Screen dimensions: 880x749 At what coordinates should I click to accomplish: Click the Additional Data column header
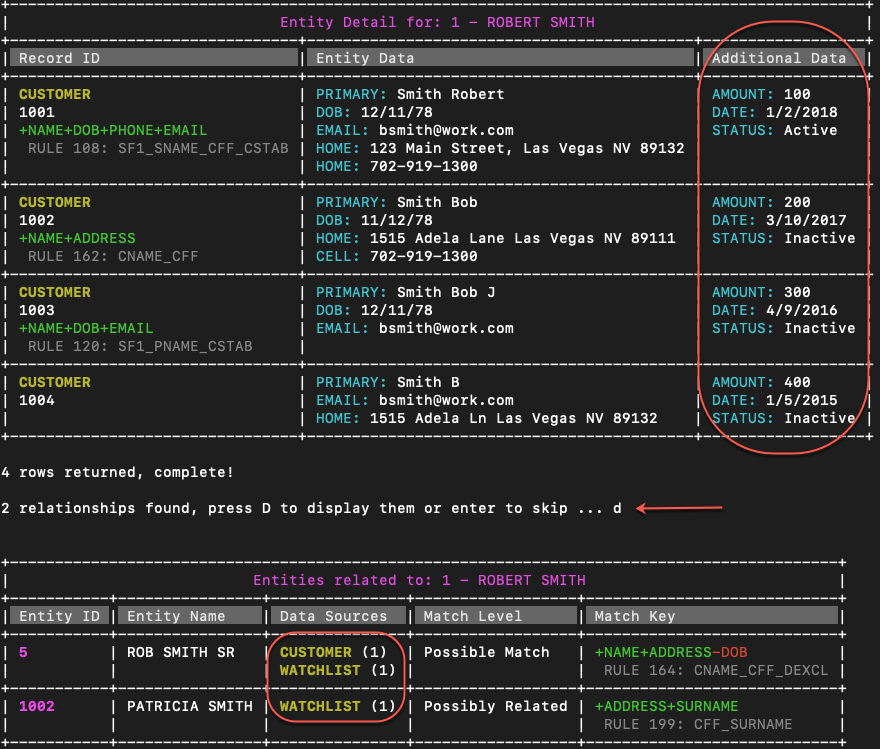(x=783, y=58)
